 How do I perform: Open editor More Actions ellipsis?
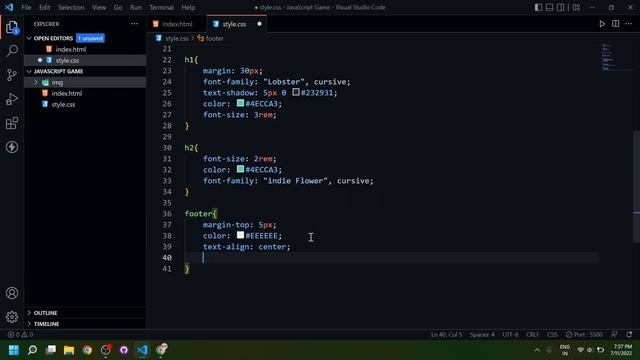[629, 24]
